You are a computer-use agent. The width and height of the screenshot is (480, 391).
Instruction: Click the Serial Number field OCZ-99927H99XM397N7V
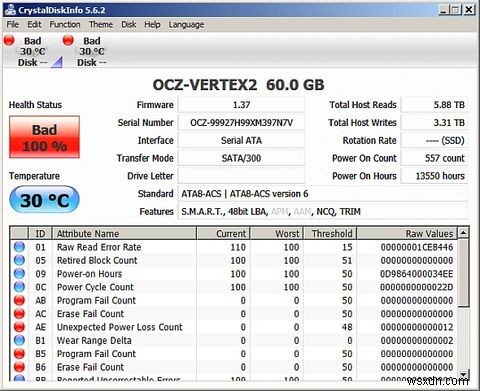(241, 123)
